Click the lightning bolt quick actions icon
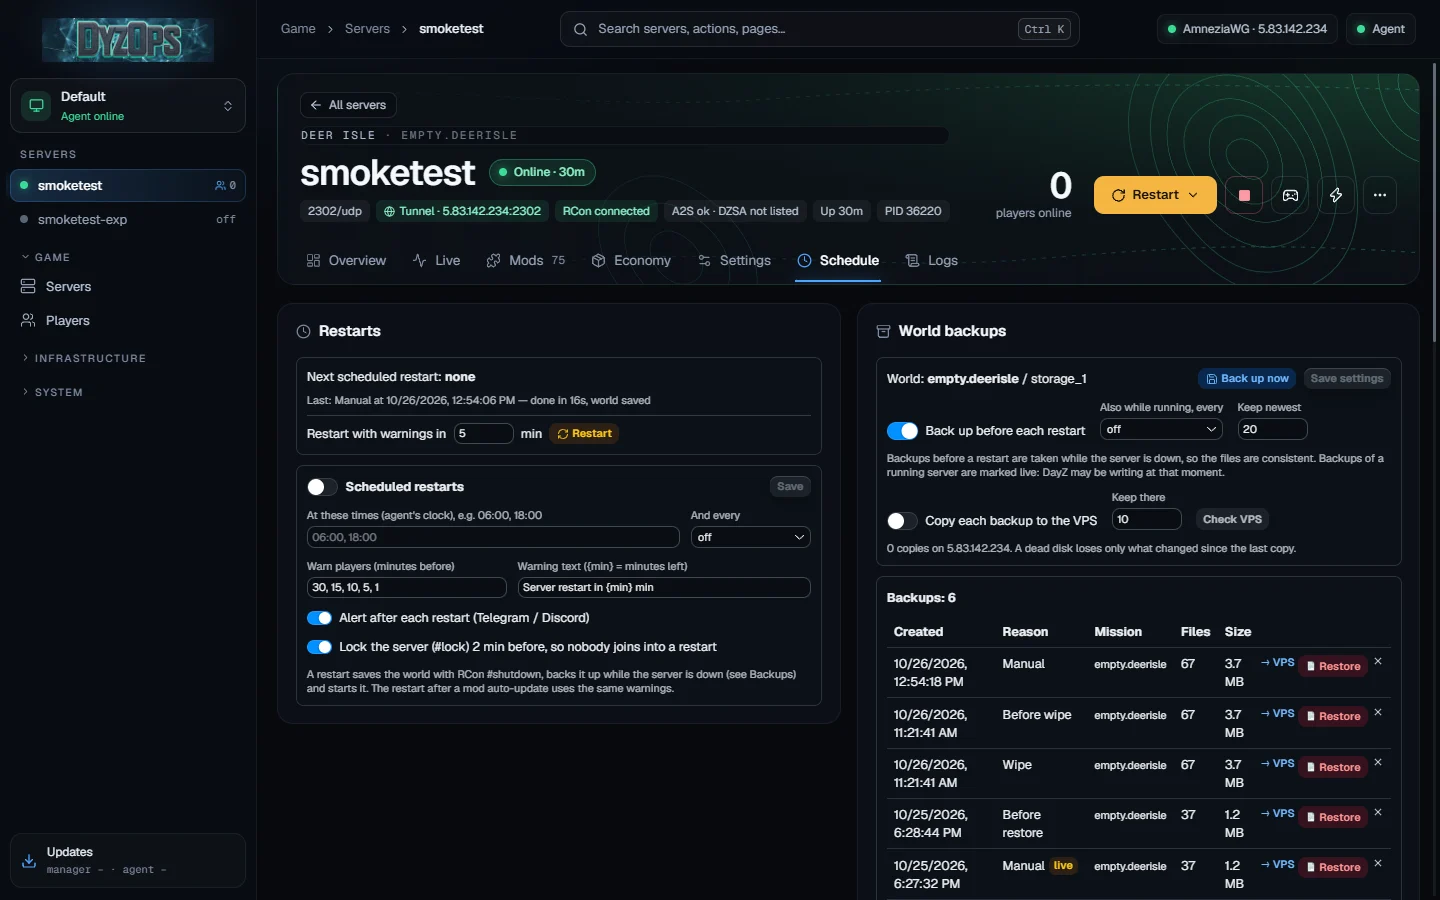This screenshot has height=900, width=1440. point(1336,195)
